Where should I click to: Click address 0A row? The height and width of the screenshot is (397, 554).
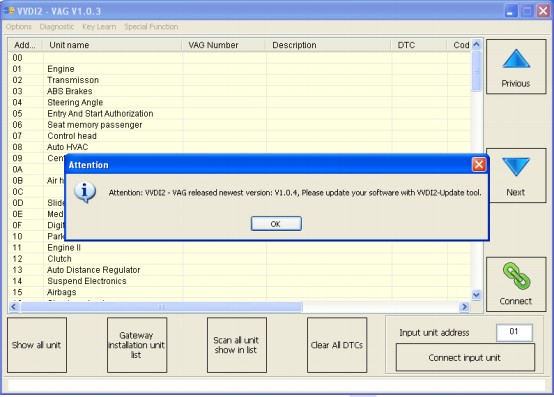point(37,170)
